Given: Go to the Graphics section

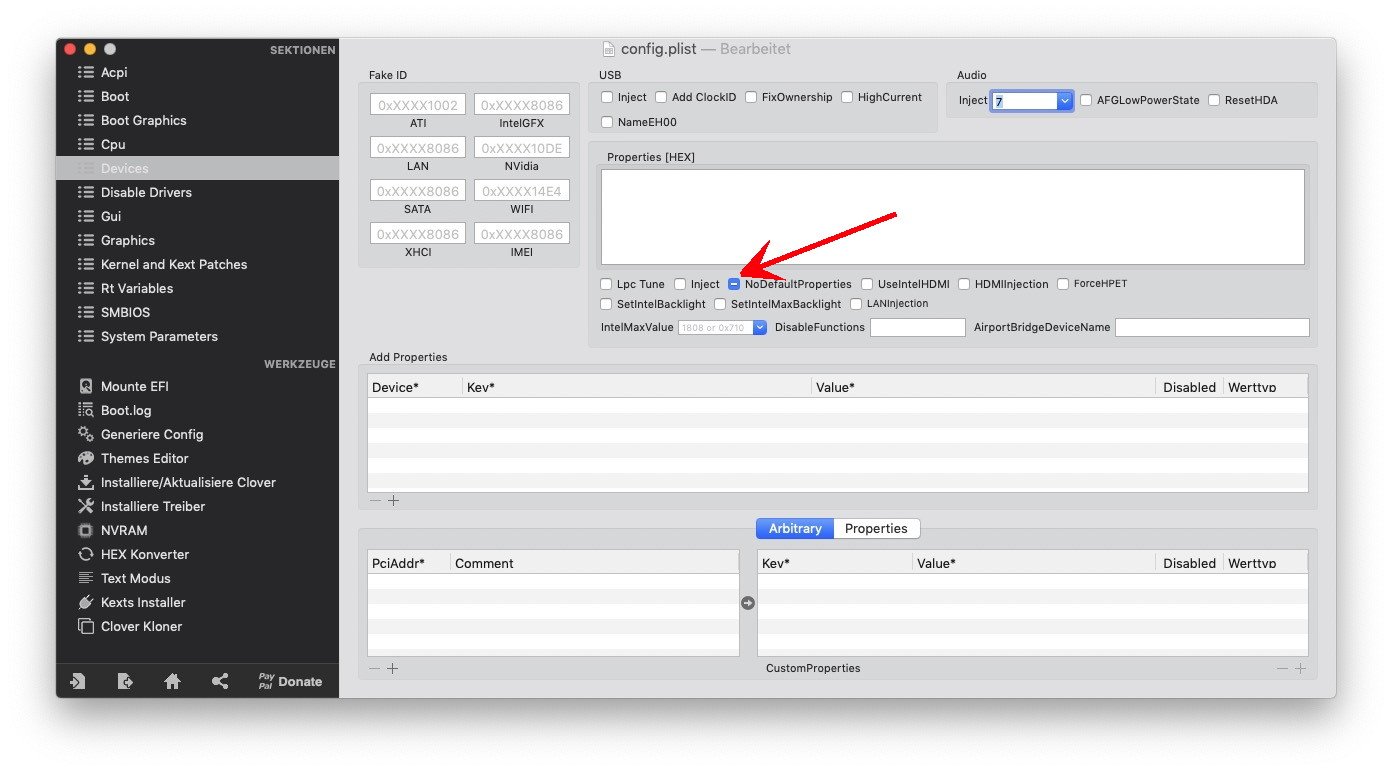Looking at the screenshot, I should (128, 240).
